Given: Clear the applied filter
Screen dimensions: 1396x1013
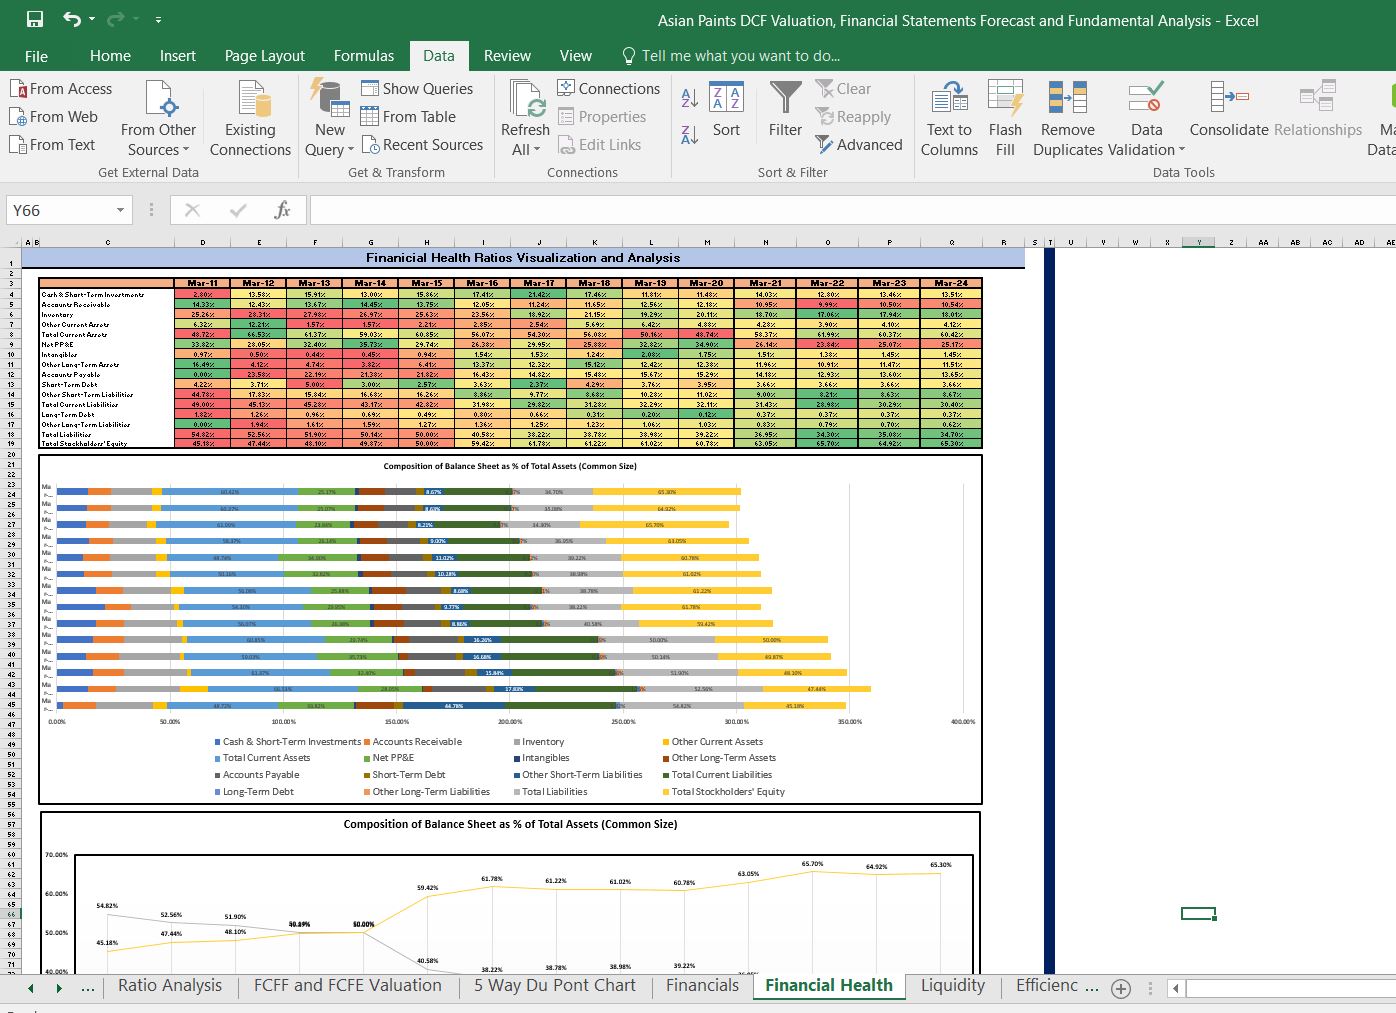Looking at the screenshot, I should 843,89.
